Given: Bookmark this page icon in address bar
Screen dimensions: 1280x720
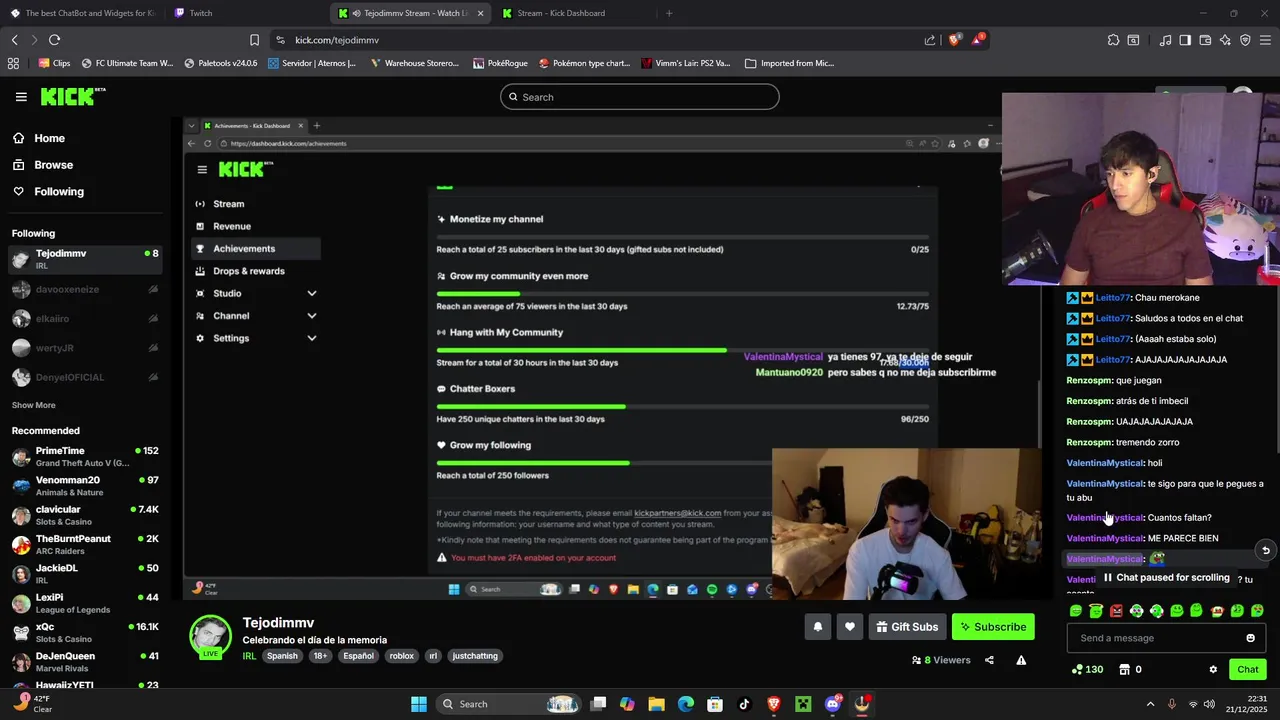Looking at the screenshot, I should point(254,40).
